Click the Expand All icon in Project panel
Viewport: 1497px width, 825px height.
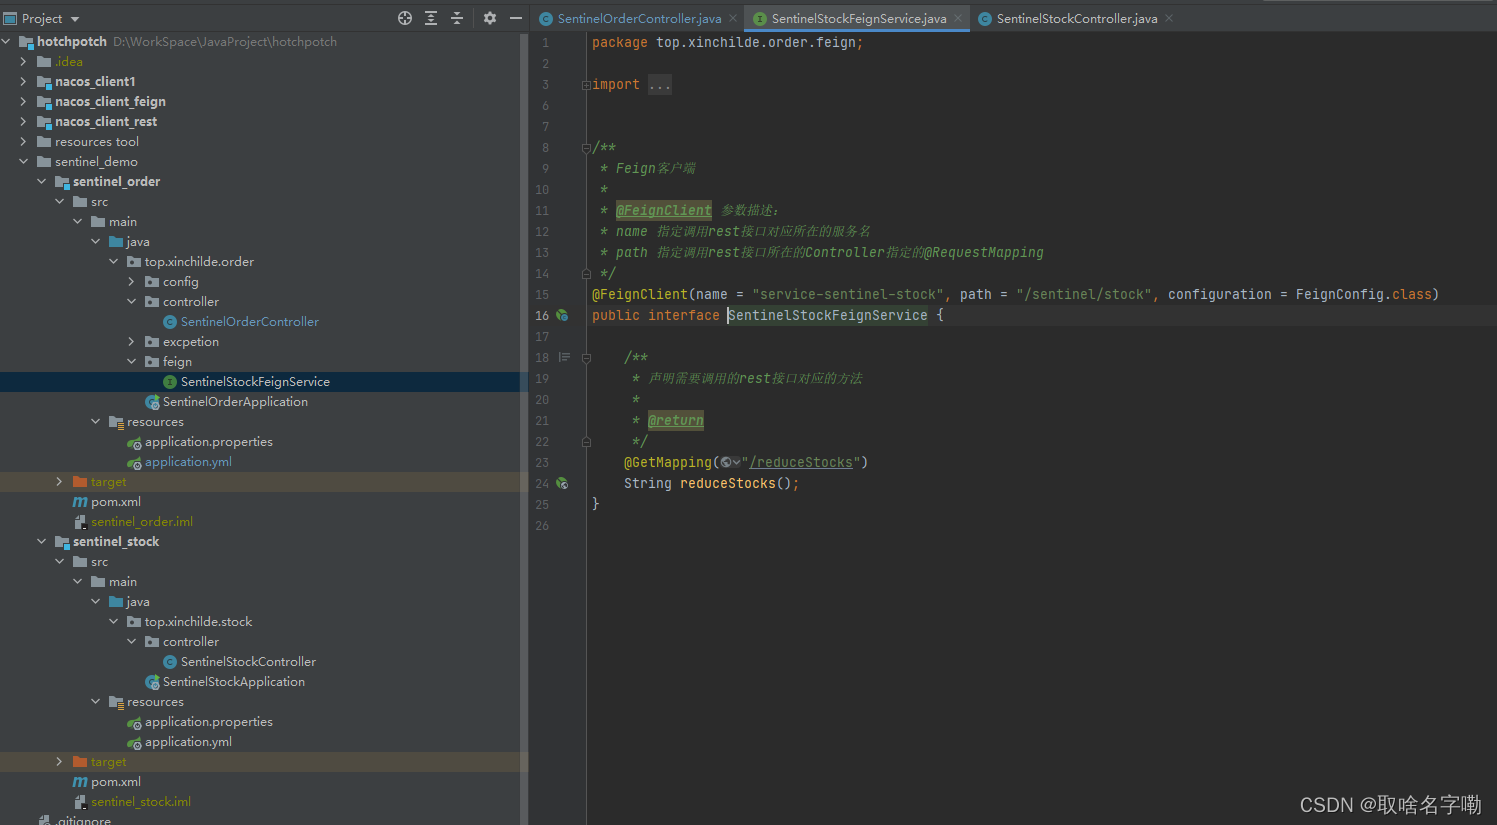(431, 18)
